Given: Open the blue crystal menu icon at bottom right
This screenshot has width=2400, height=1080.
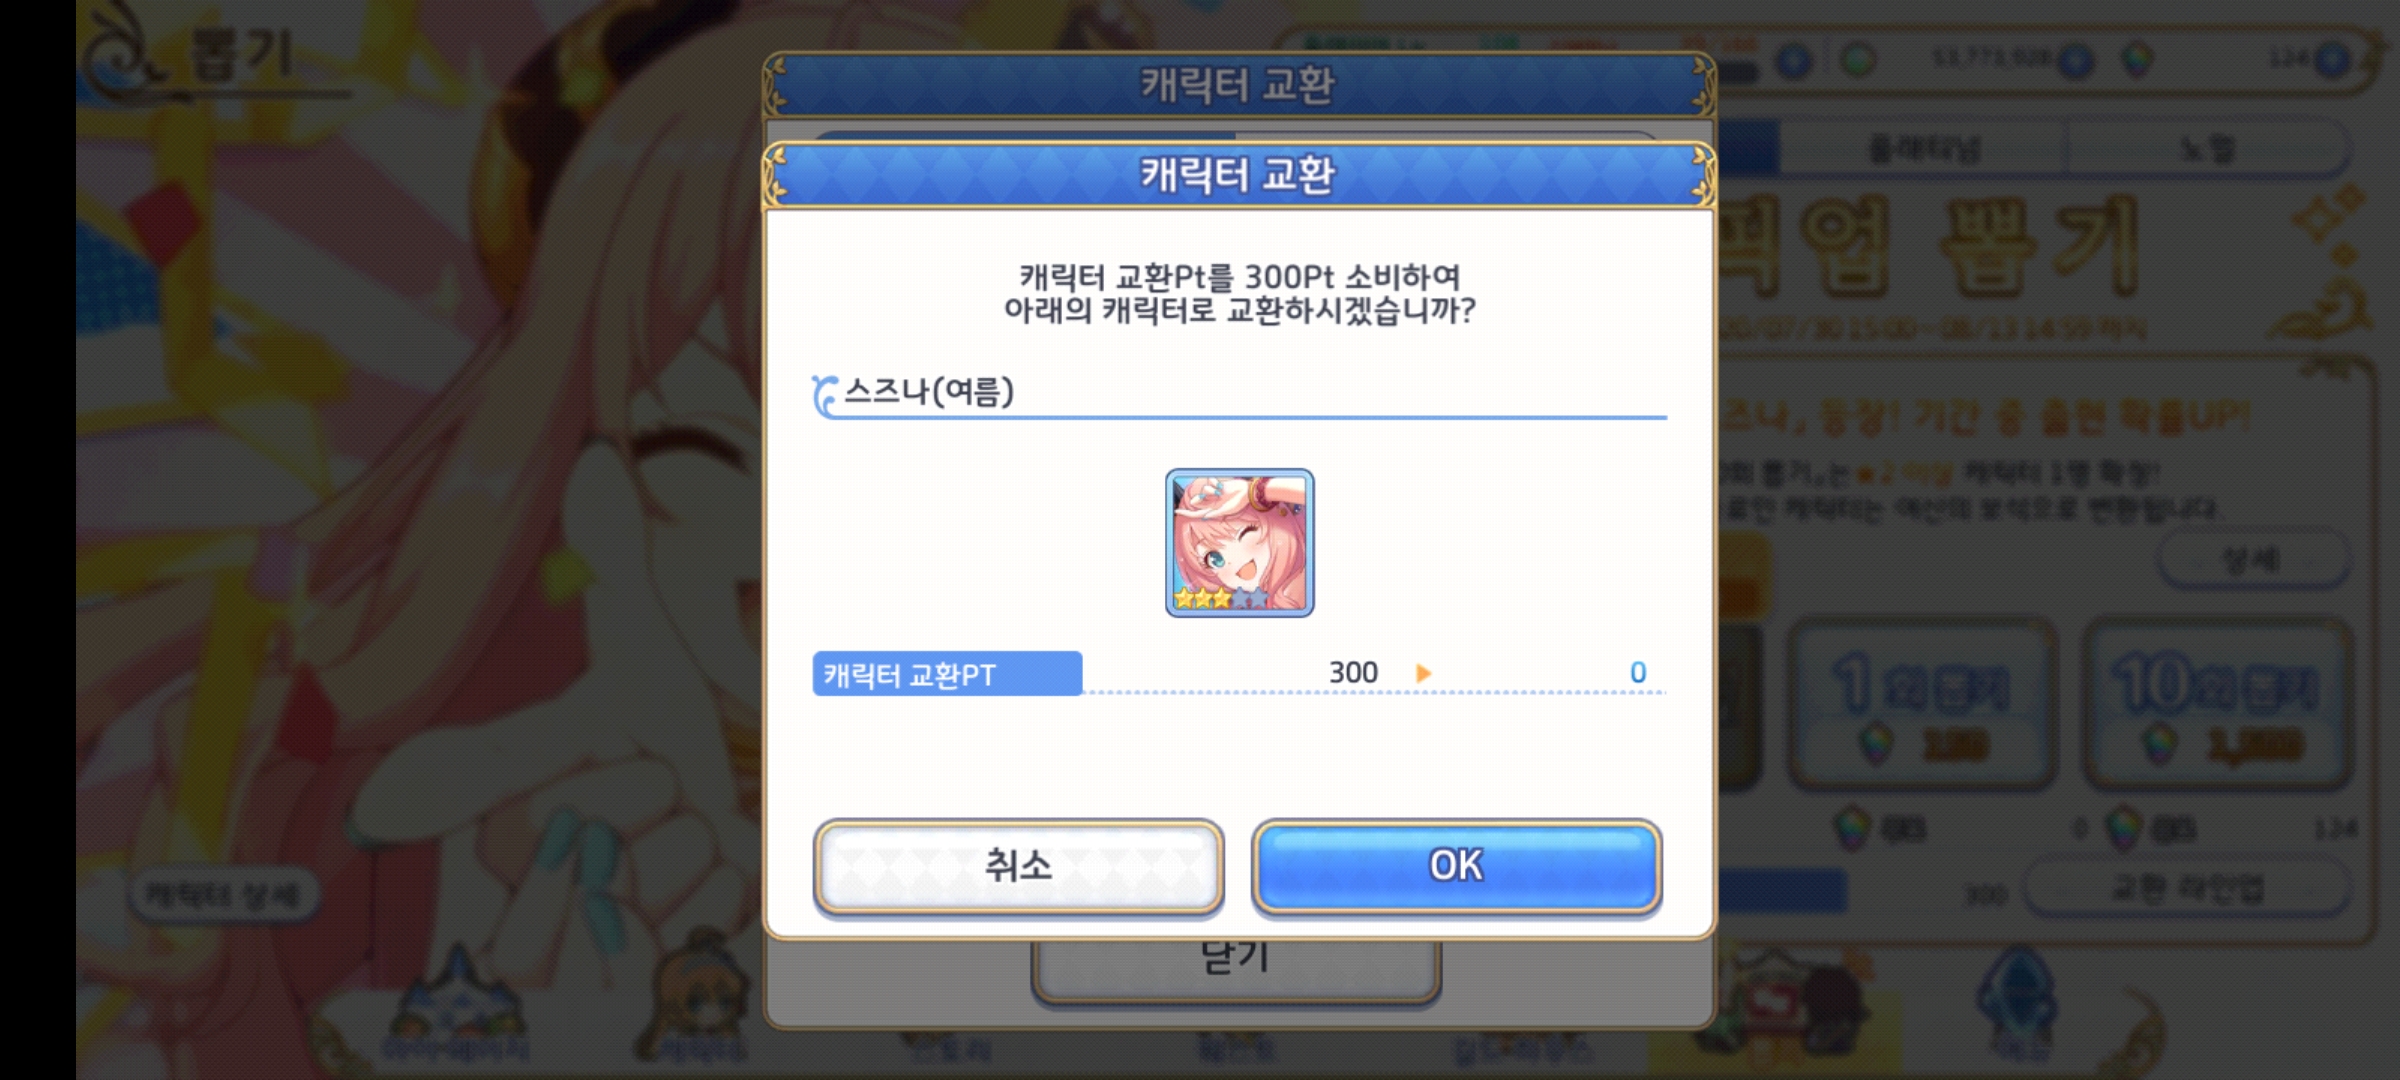Looking at the screenshot, I should coord(2017,1005).
